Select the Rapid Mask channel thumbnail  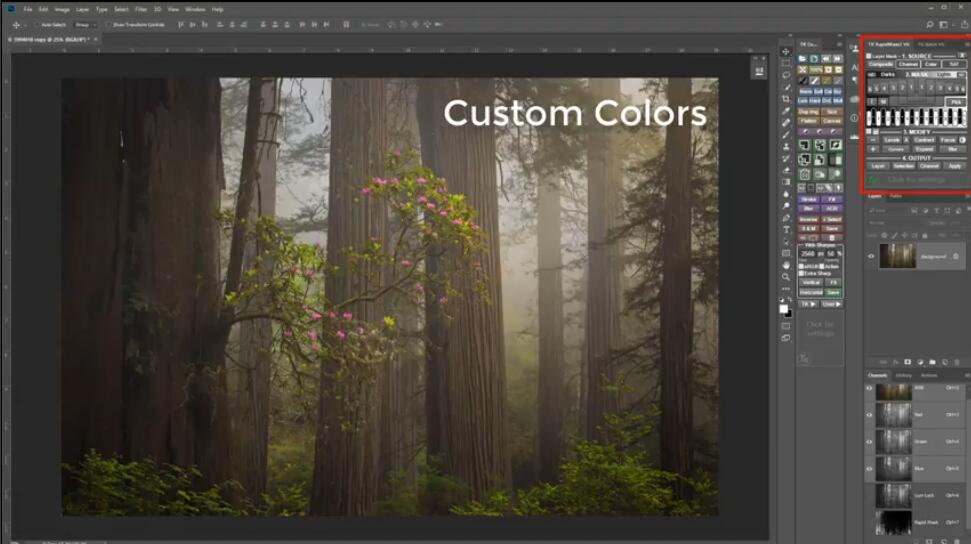[x=893, y=522]
